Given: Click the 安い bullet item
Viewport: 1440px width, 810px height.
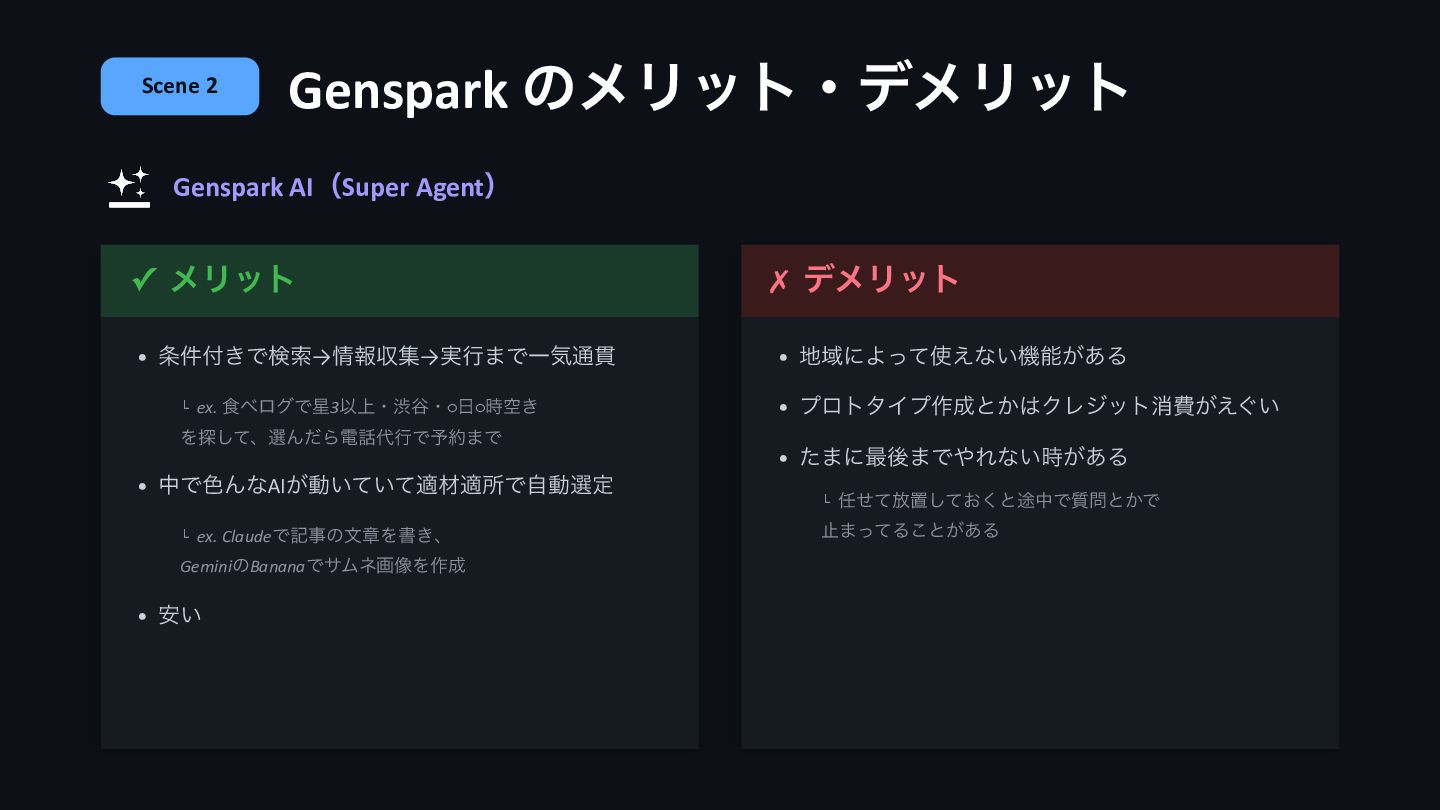Looking at the screenshot, I should point(180,615).
